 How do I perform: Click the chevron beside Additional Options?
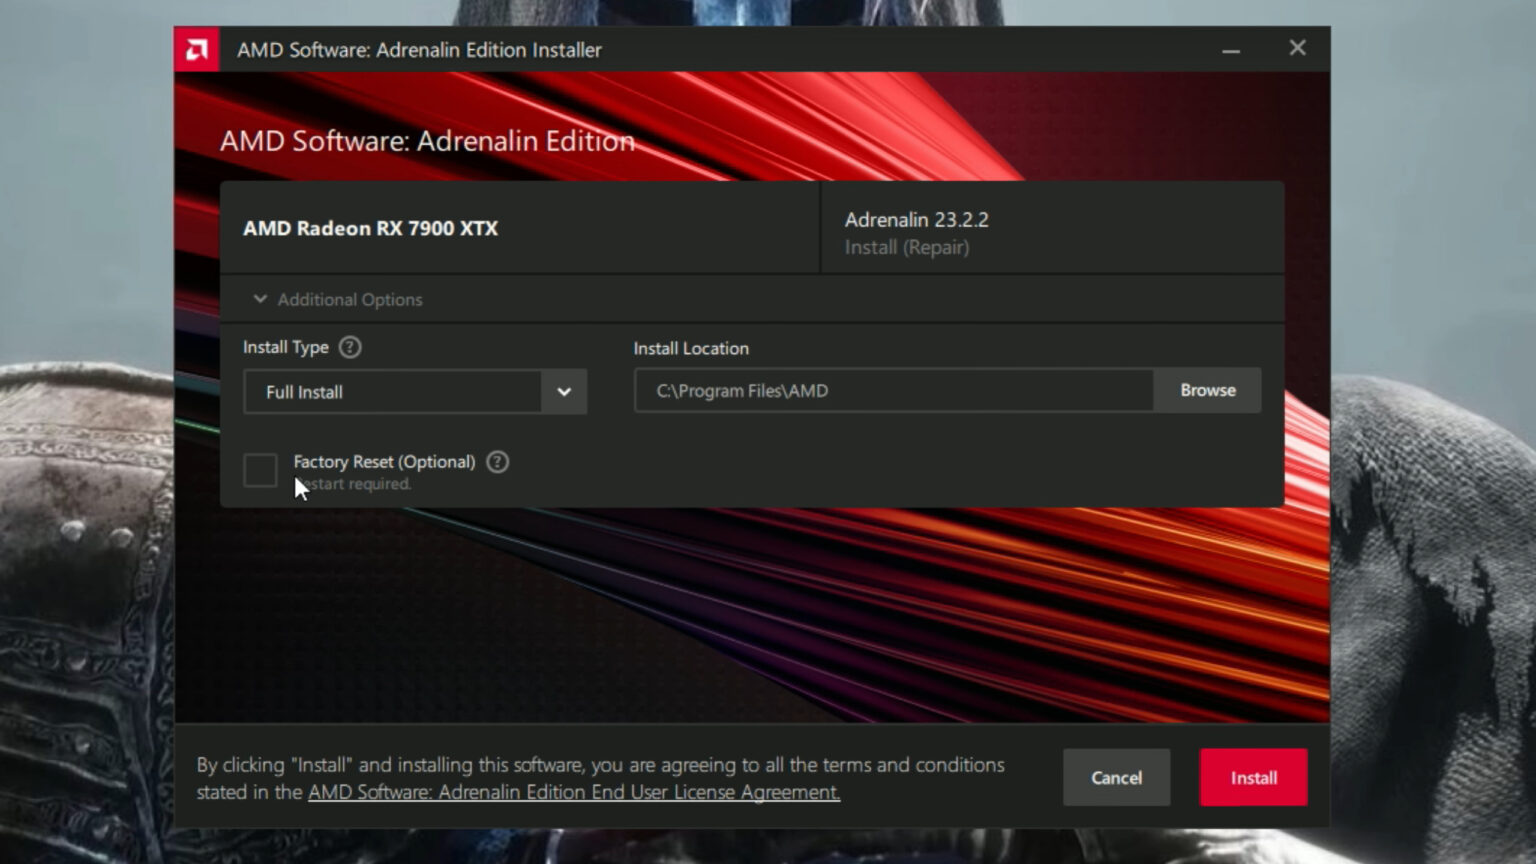point(259,299)
